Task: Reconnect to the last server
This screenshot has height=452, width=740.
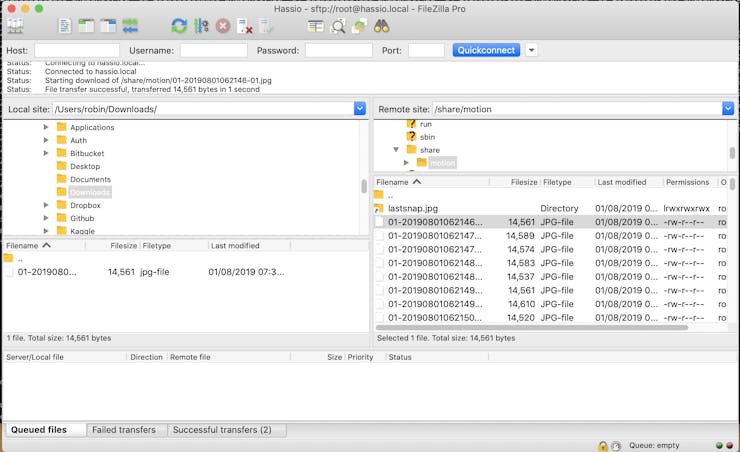Action: tap(266, 26)
